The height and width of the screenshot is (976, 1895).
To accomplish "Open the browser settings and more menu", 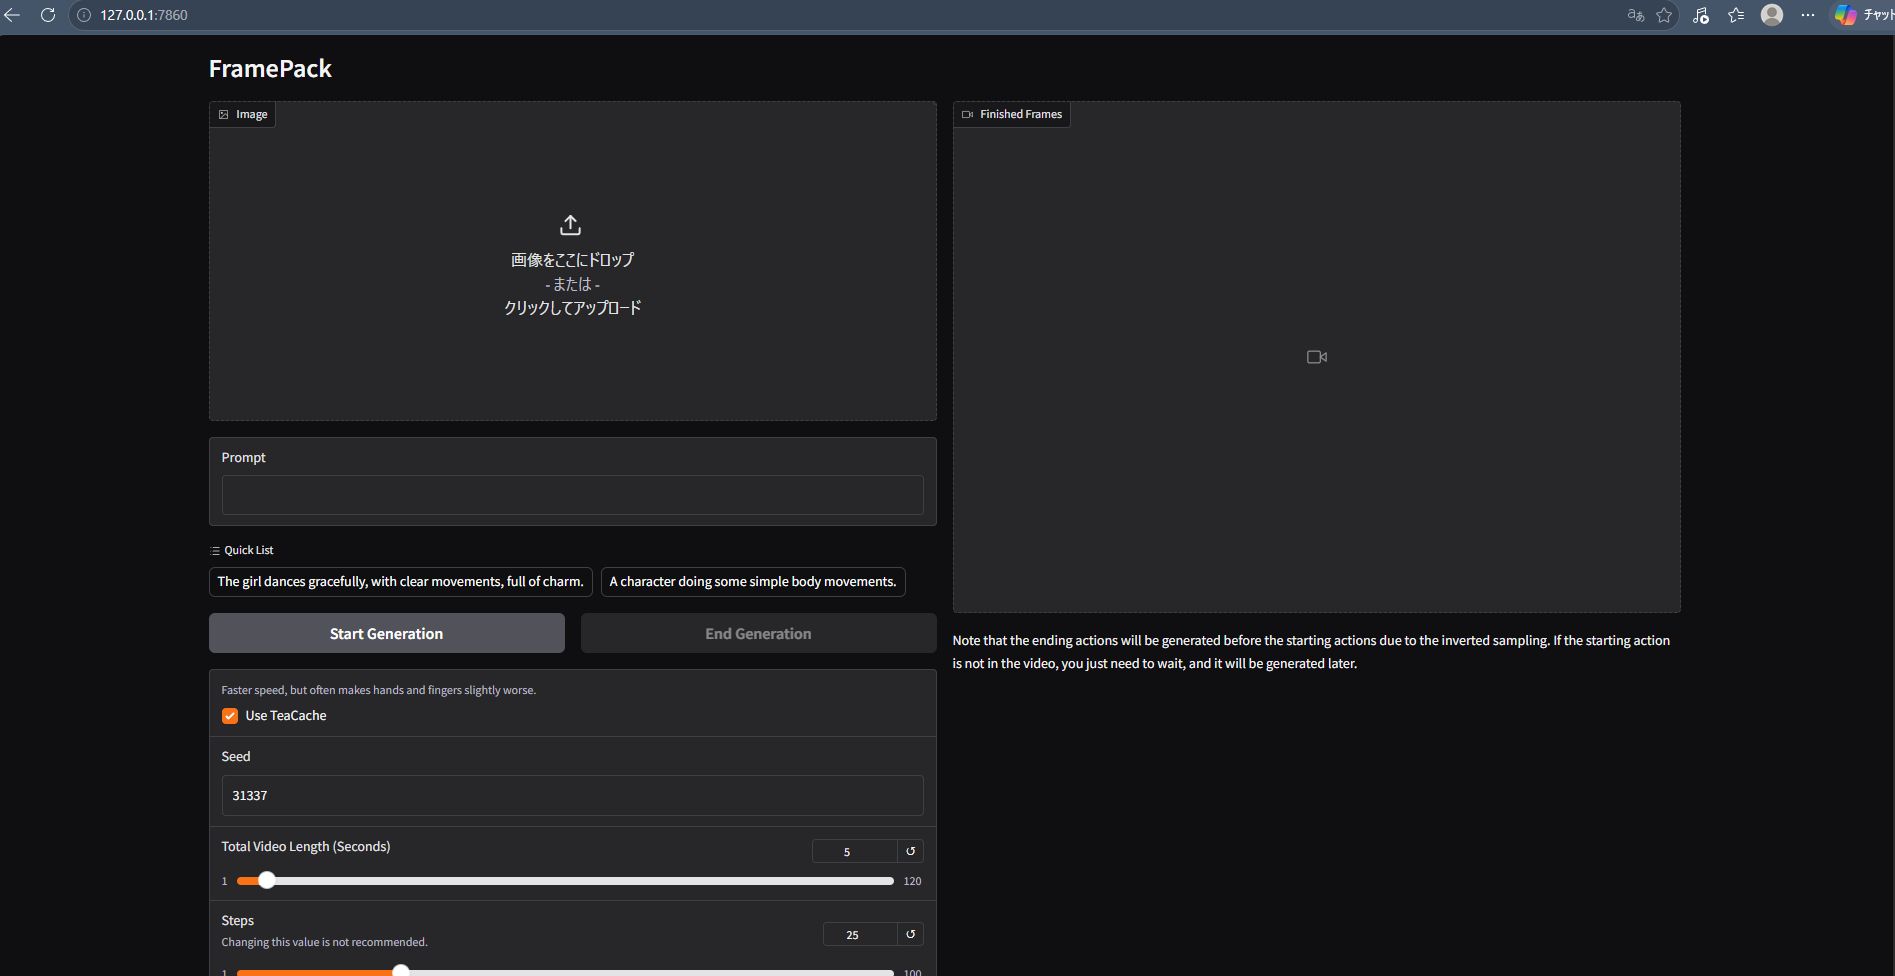I will (1808, 15).
